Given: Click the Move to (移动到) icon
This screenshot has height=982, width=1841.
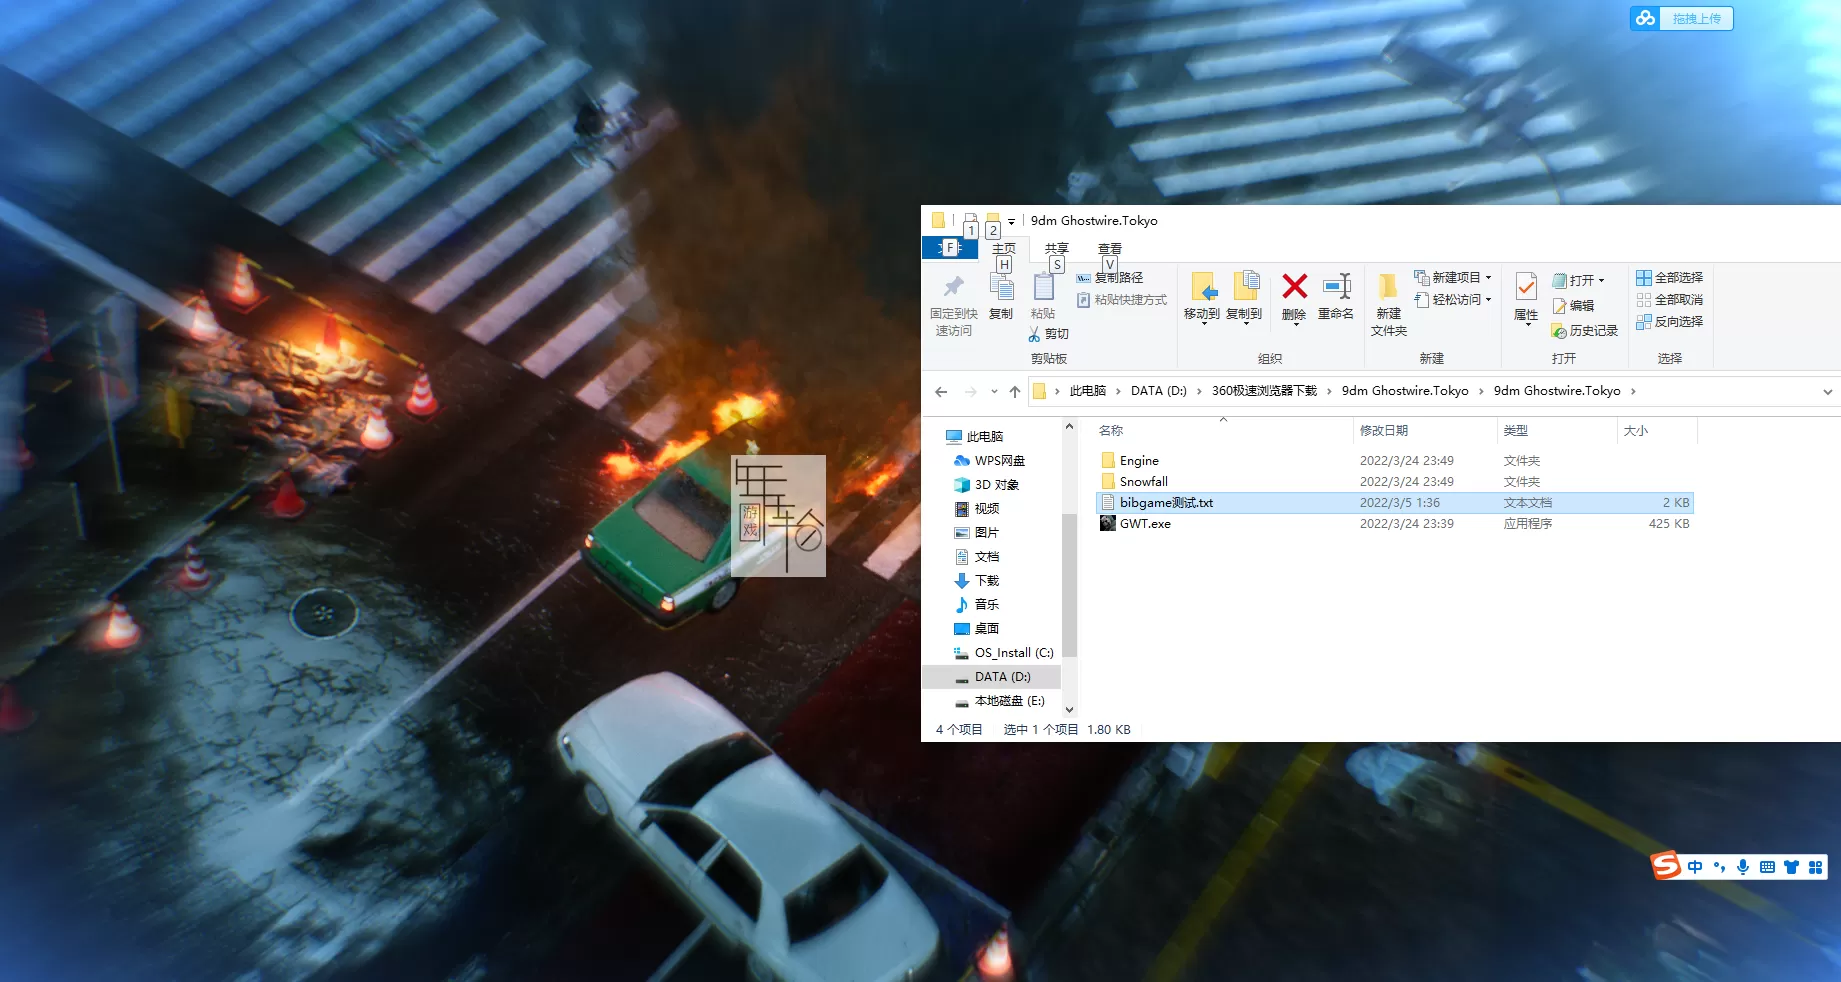Looking at the screenshot, I should tap(1202, 288).
